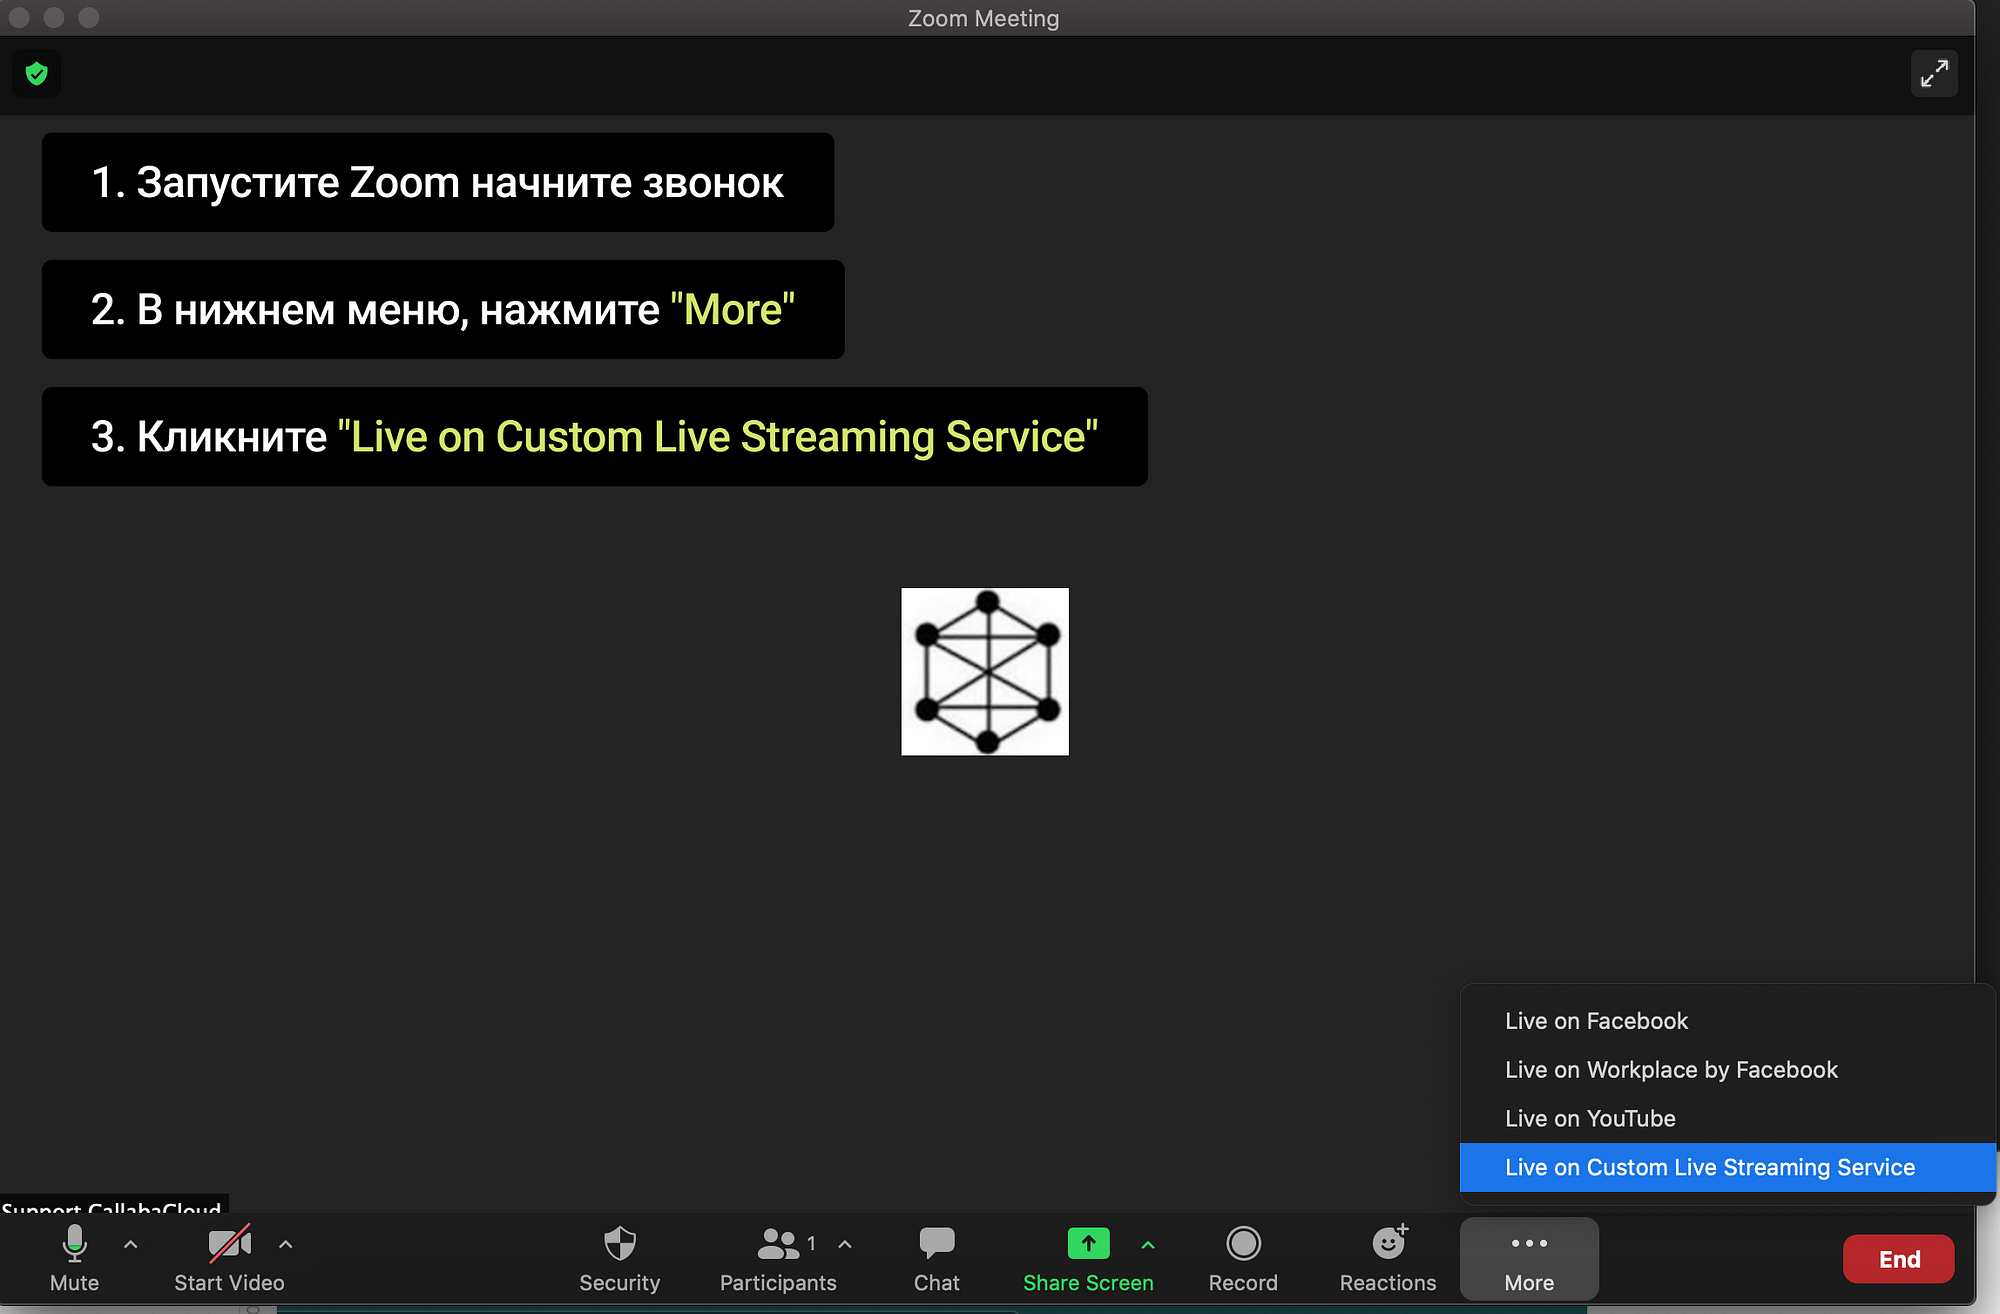Image resolution: width=2000 pixels, height=1314 pixels.
Task: Mute the microphone
Action: 74,1259
